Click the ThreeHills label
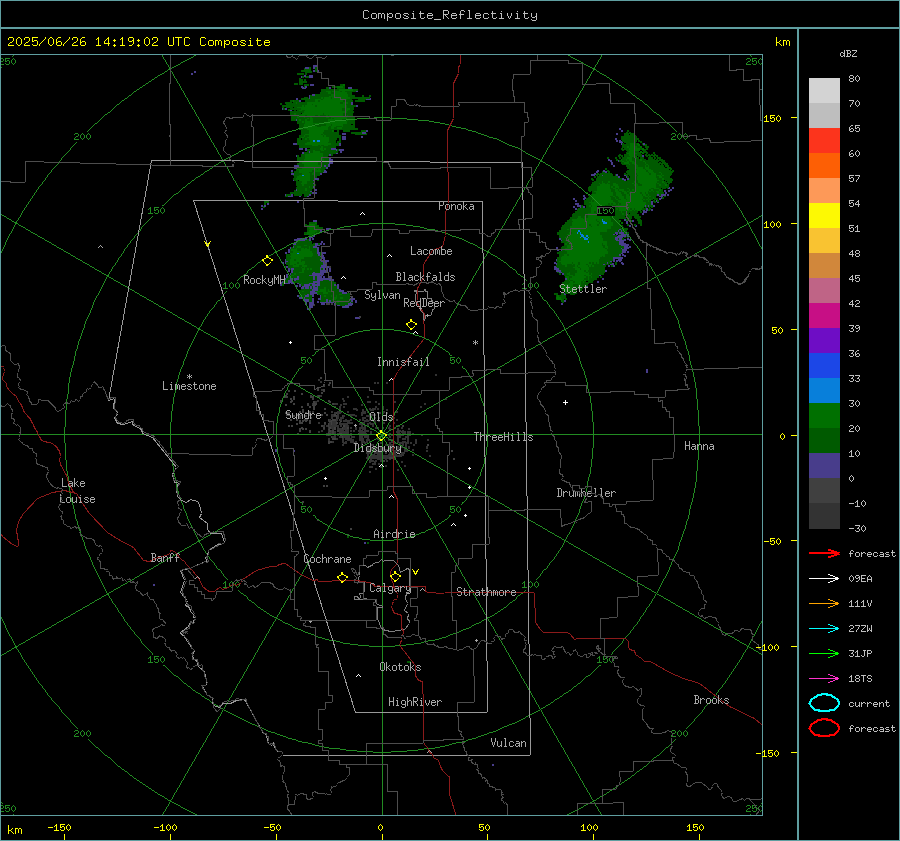Viewport: 900px width, 841px height. [503, 437]
